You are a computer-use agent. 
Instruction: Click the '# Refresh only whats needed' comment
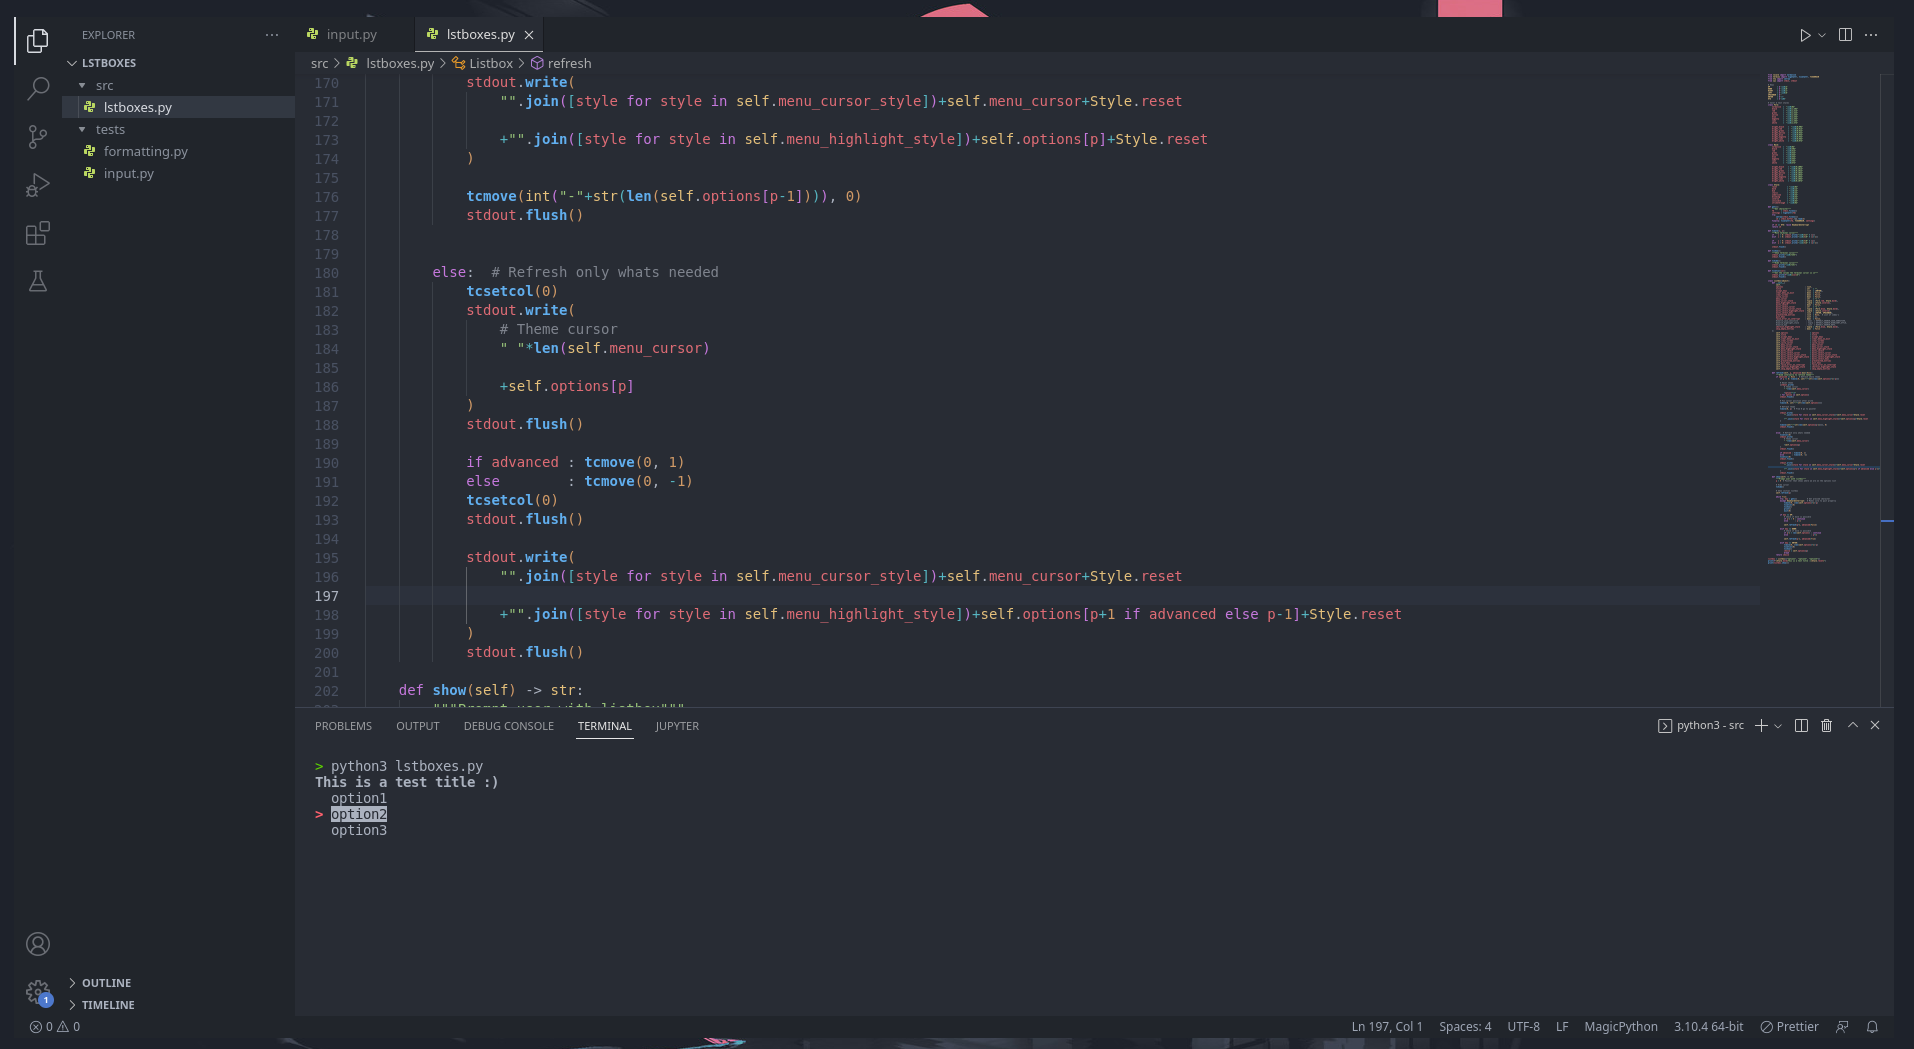click(x=605, y=273)
